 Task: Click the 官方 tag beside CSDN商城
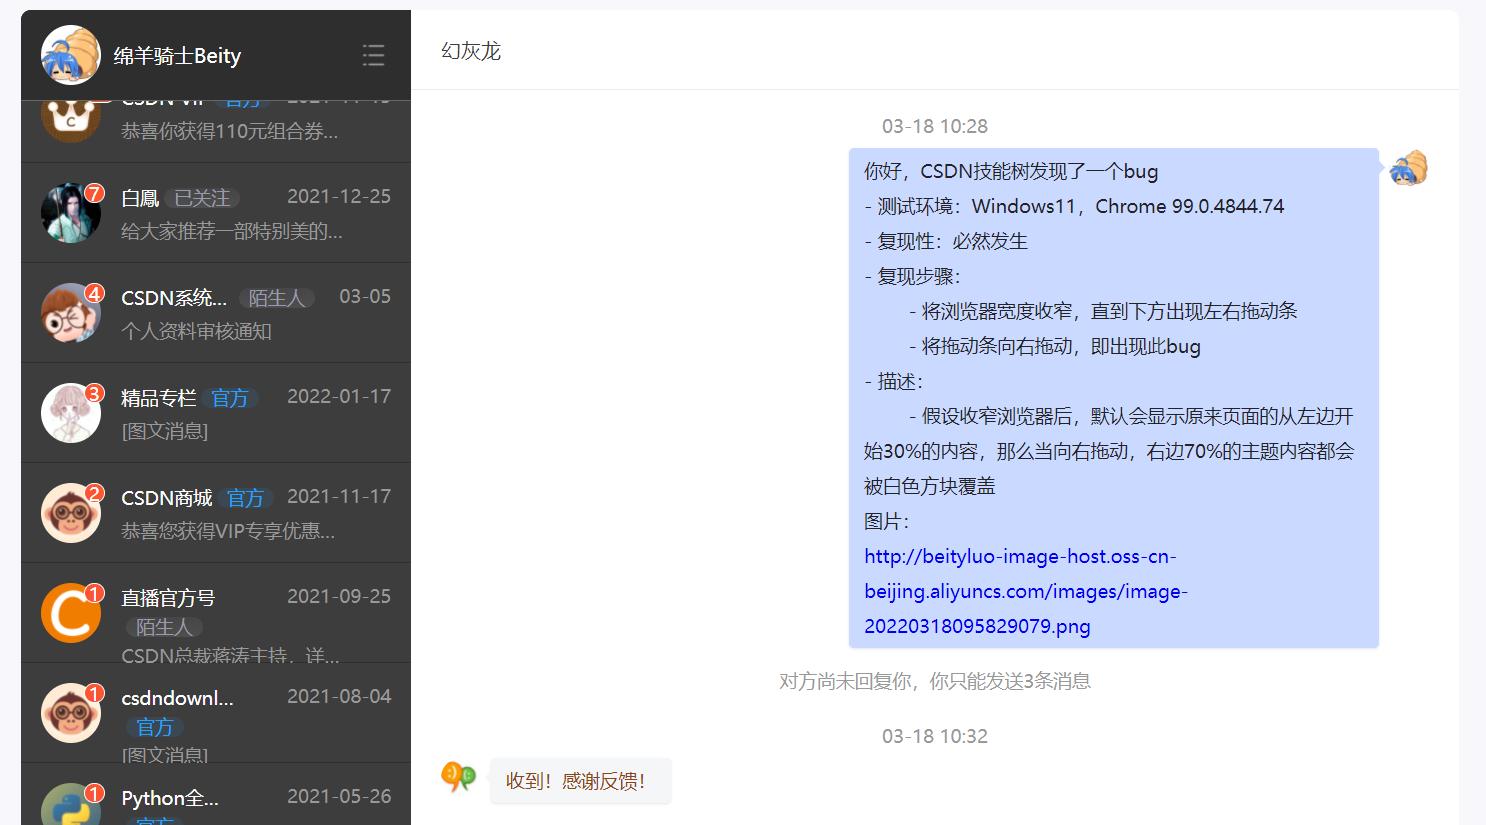pyautogui.click(x=245, y=498)
